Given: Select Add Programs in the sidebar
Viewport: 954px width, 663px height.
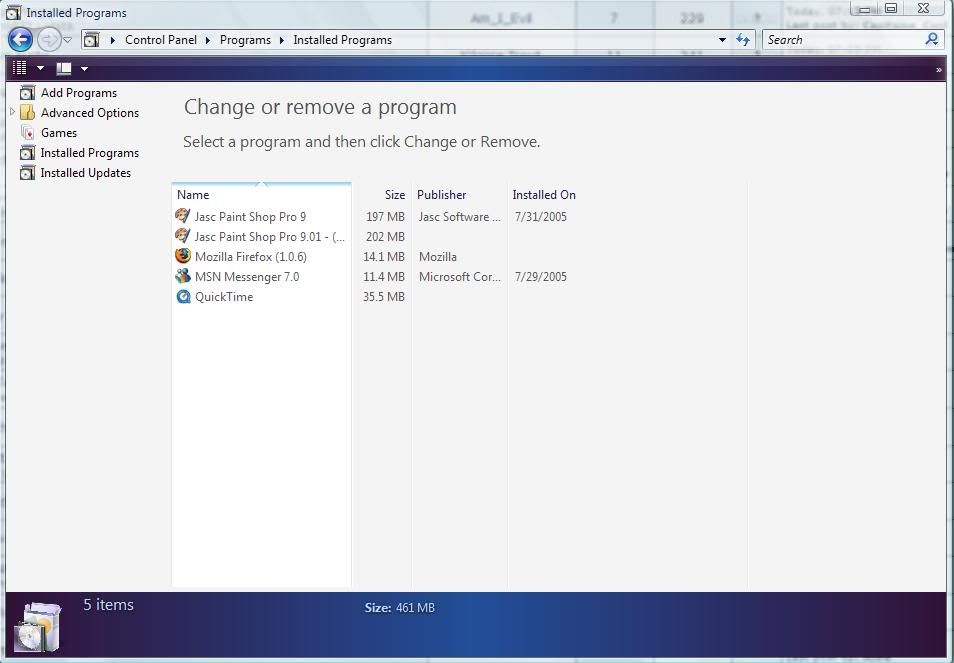Looking at the screenshot, I should pos(78,93).
